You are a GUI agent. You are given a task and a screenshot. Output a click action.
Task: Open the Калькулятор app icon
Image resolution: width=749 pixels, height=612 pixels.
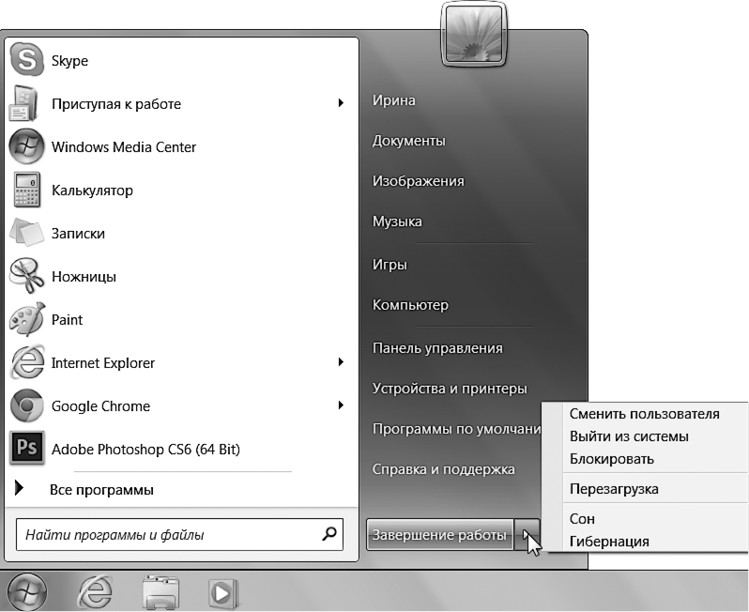click(26, 190)
